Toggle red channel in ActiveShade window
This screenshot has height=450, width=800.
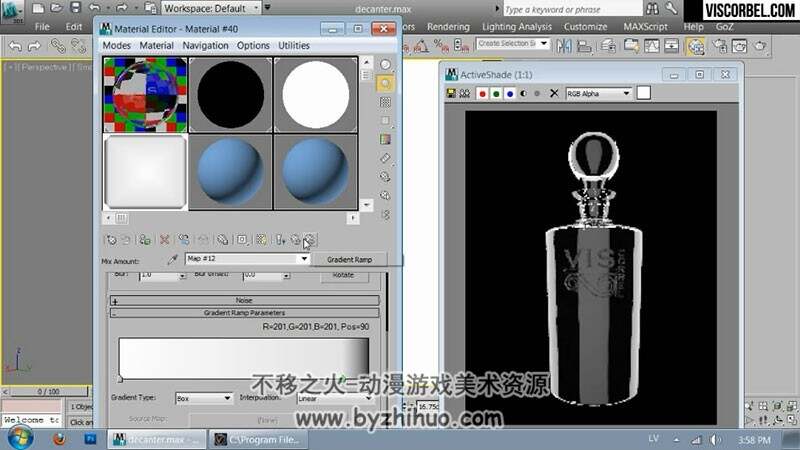(x=482, y=93)
